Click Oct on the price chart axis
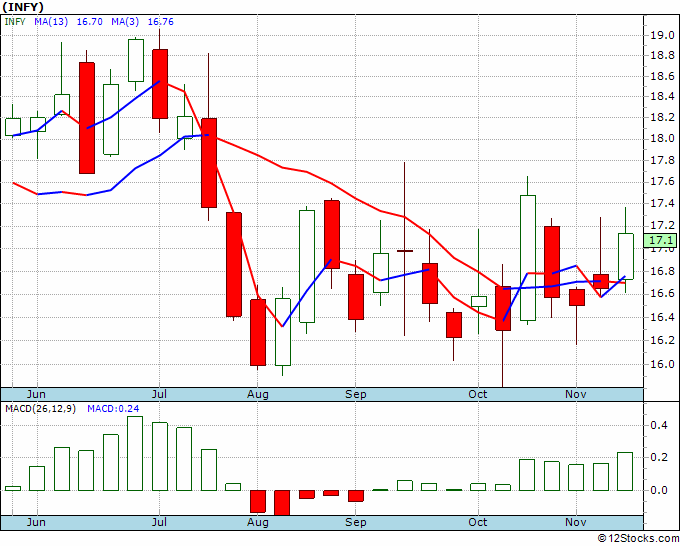 (478, 394)
